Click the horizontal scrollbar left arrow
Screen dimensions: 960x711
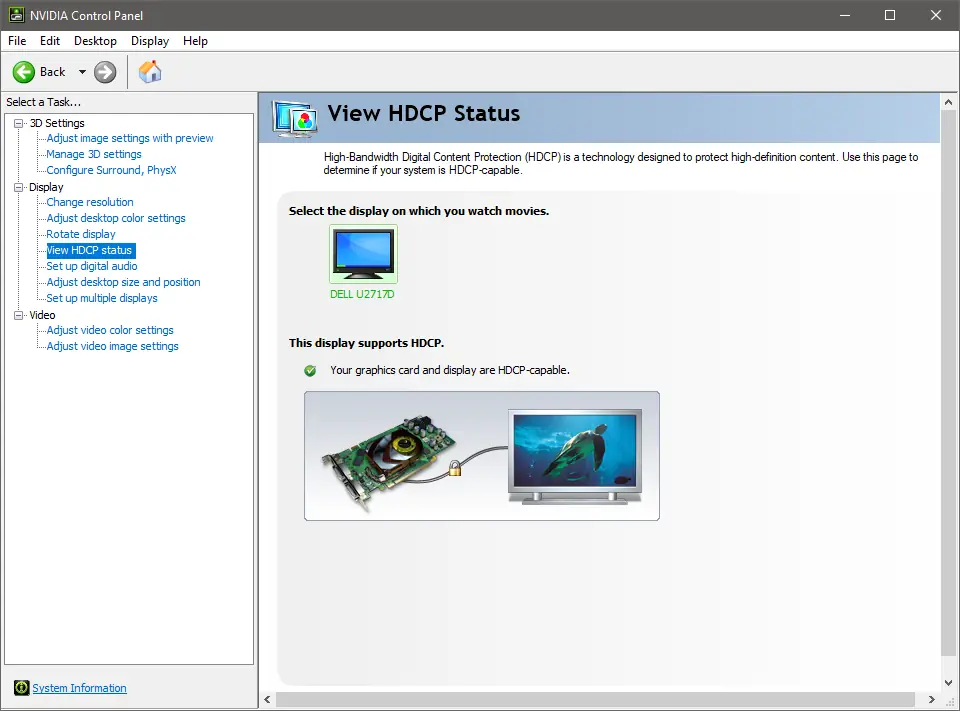click(x=267, y=699)
